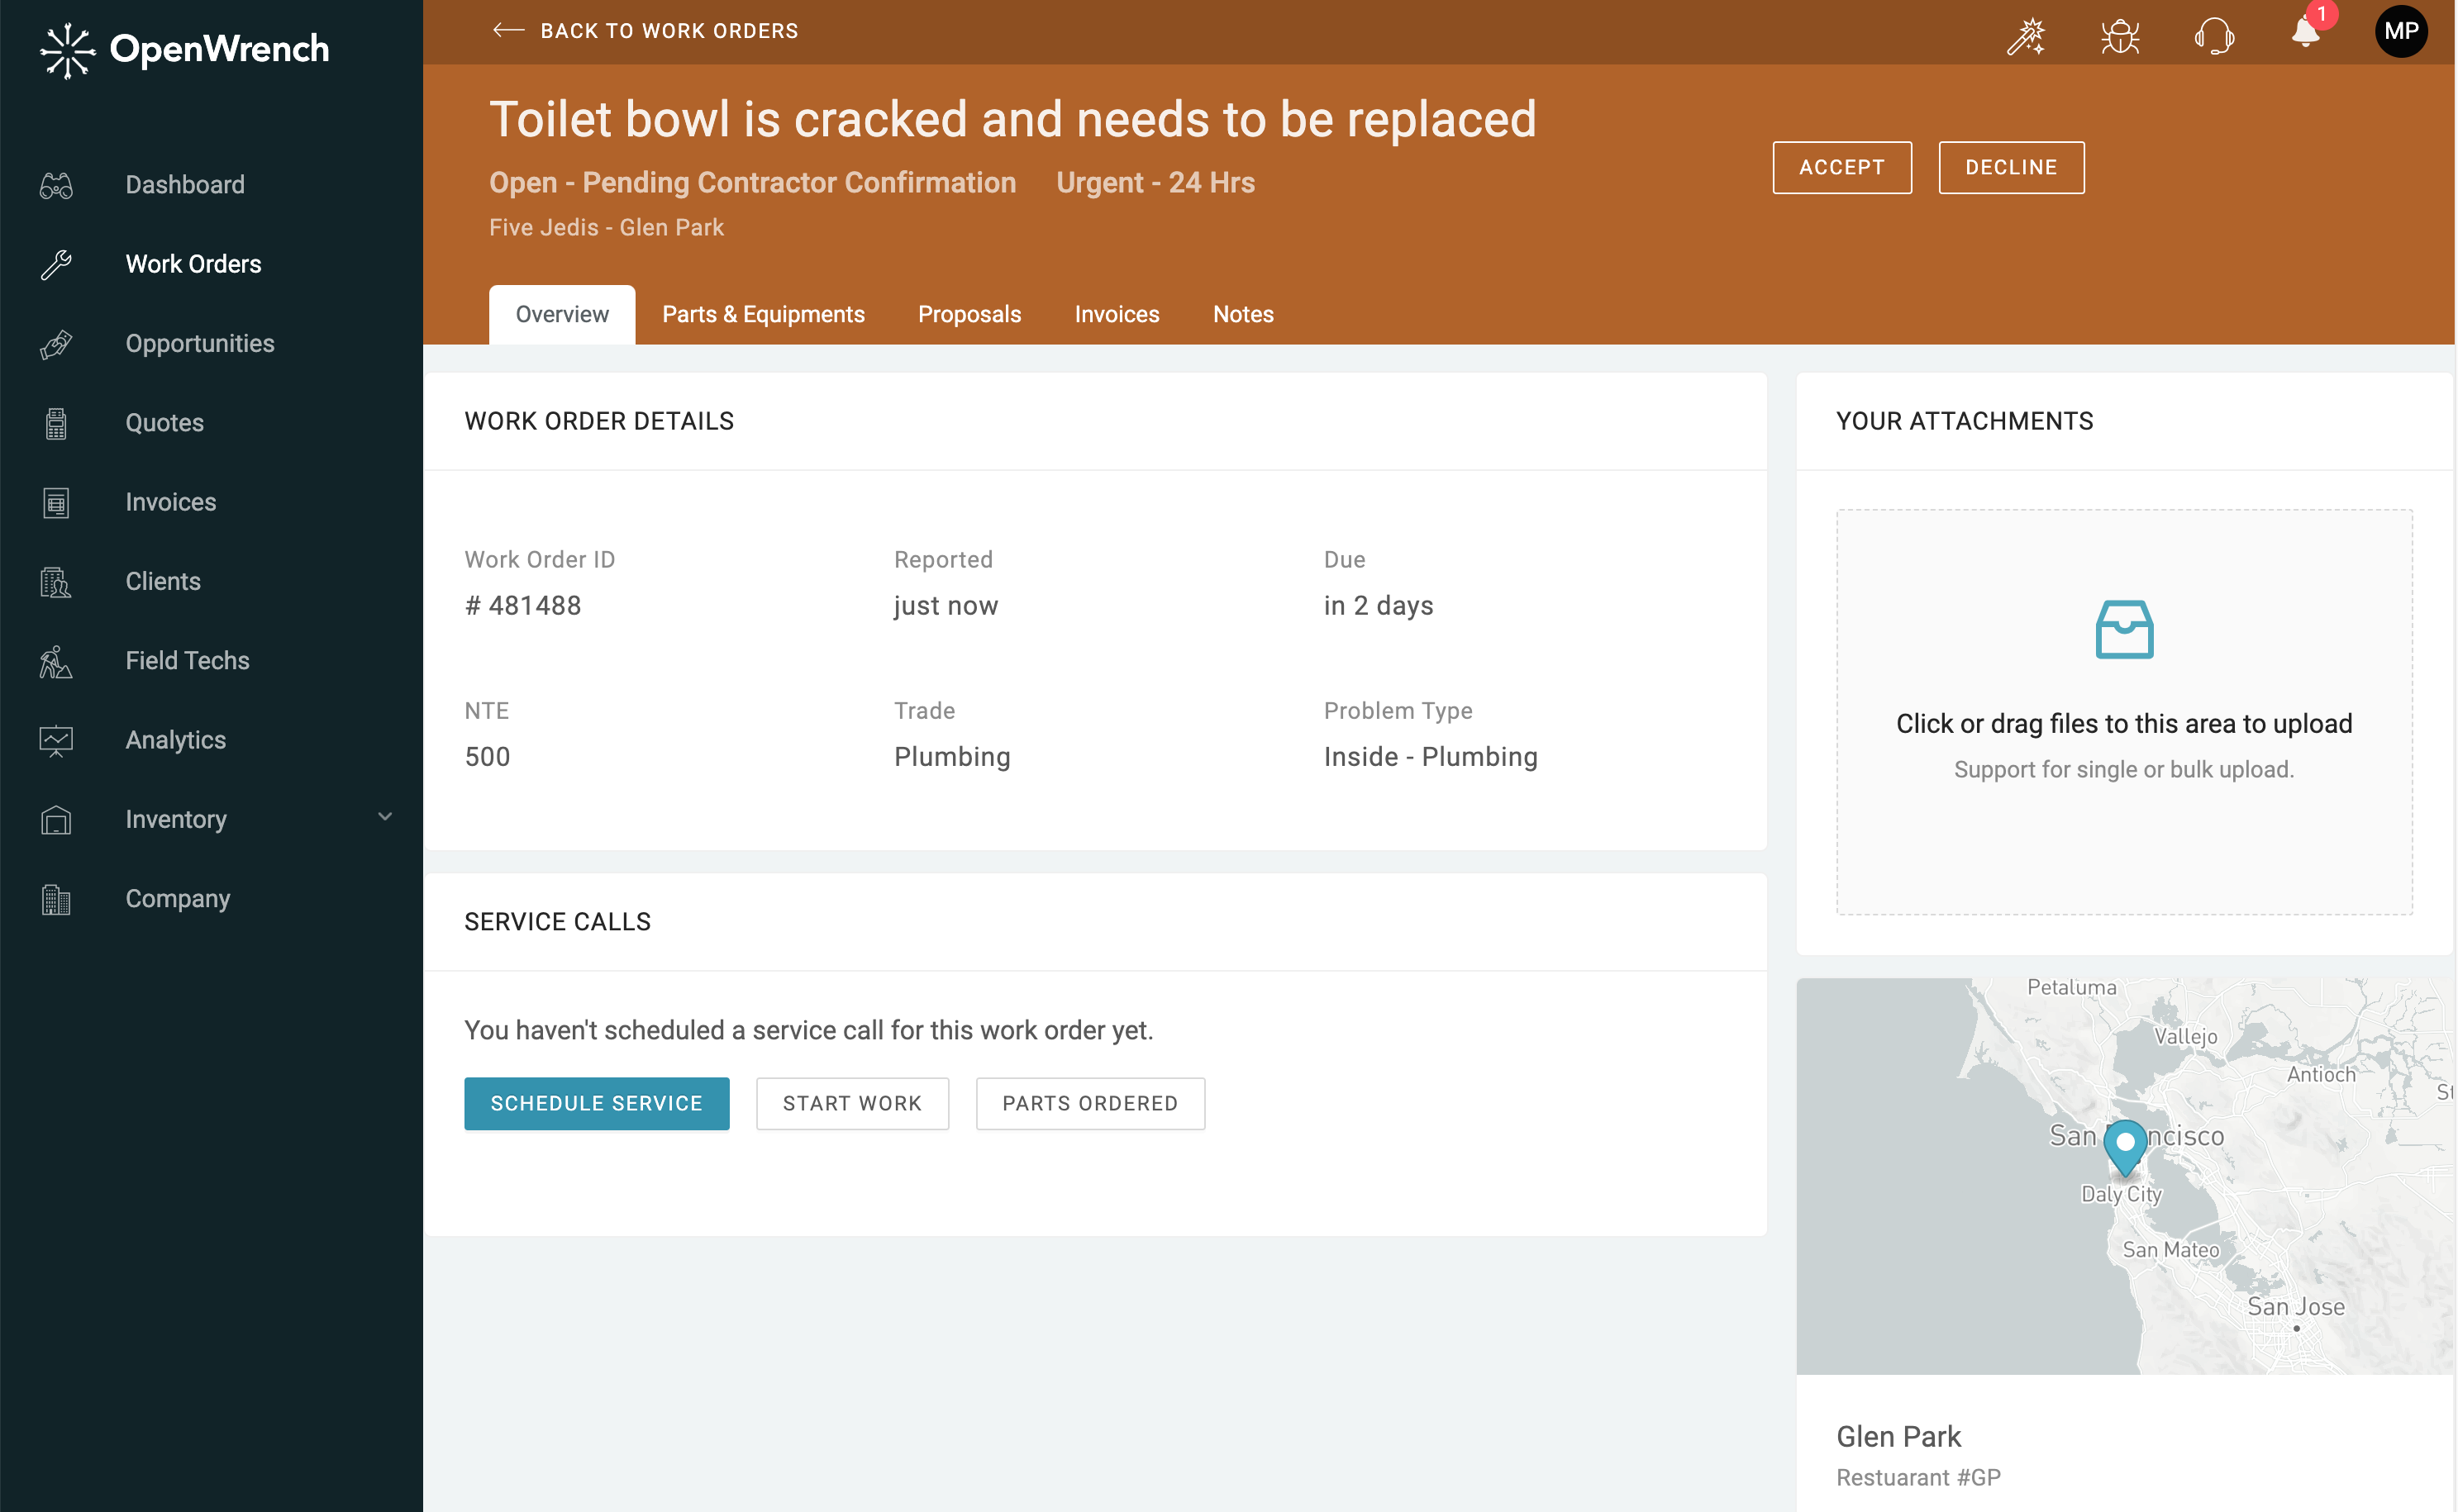Switch to the Proposals tab

click(x=970, y=315)
